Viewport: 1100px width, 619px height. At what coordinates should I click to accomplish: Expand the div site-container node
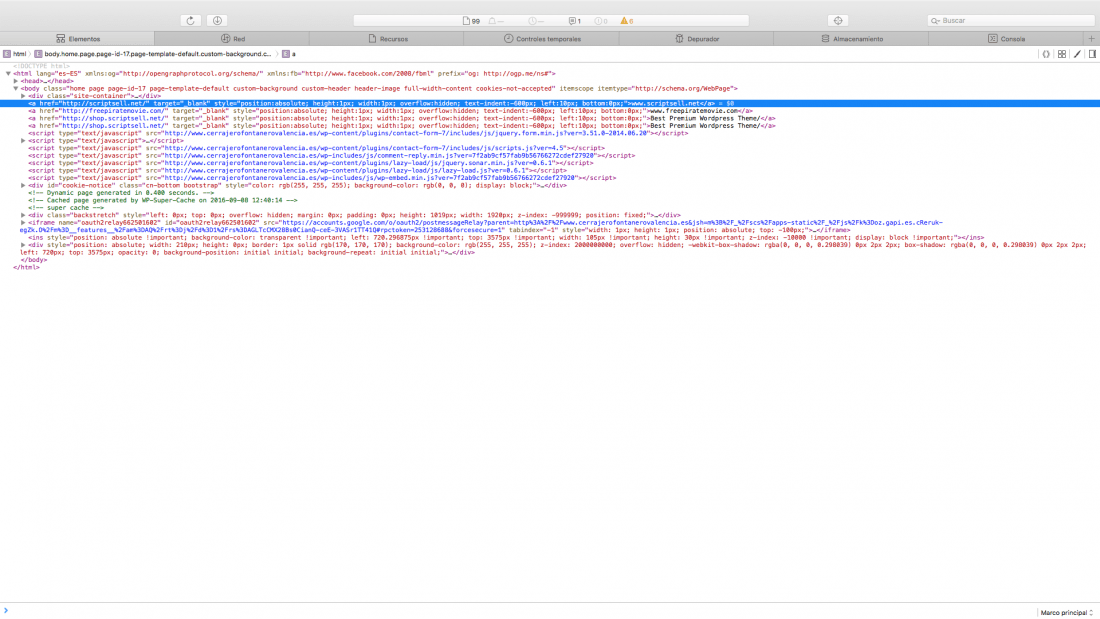pos(23,96)
